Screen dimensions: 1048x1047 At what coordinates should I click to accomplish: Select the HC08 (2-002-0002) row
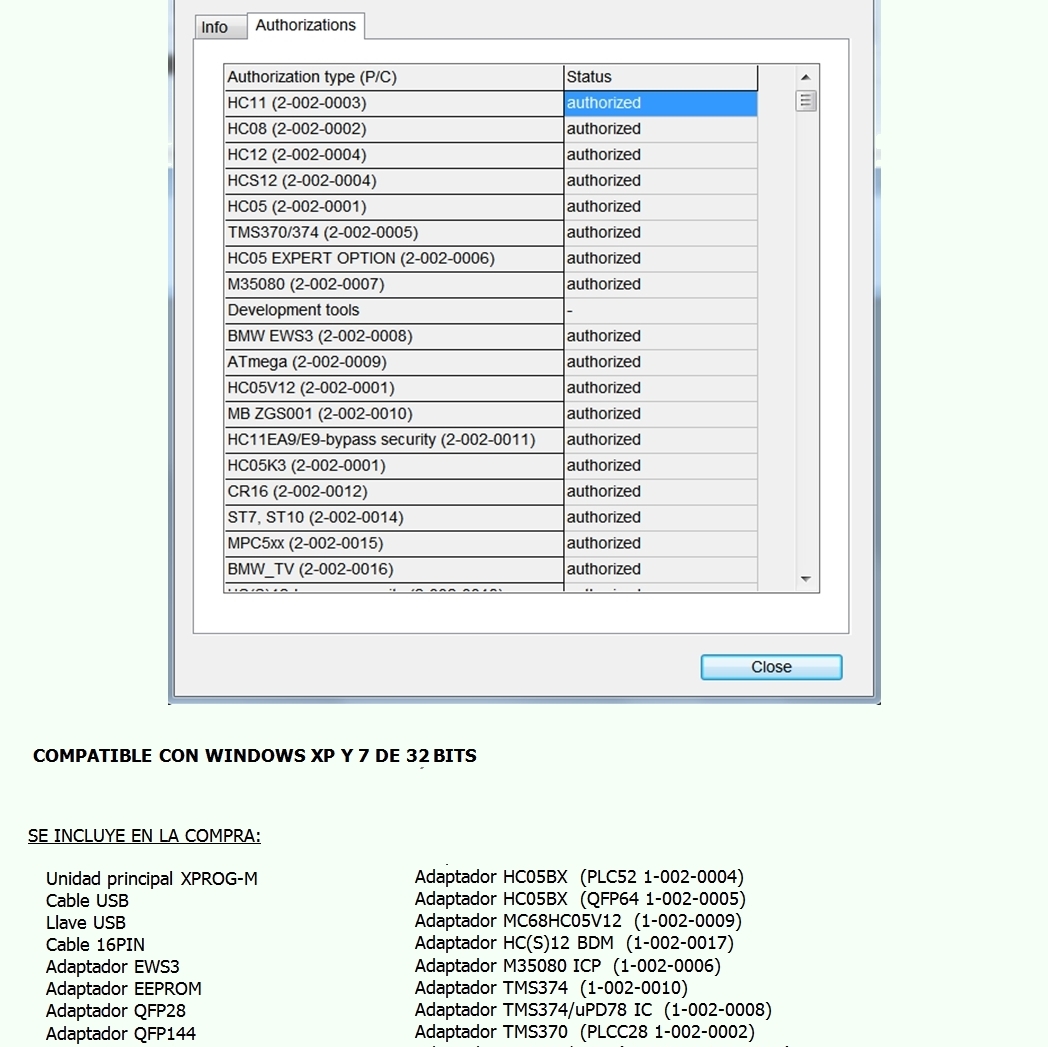coord(393,129)
